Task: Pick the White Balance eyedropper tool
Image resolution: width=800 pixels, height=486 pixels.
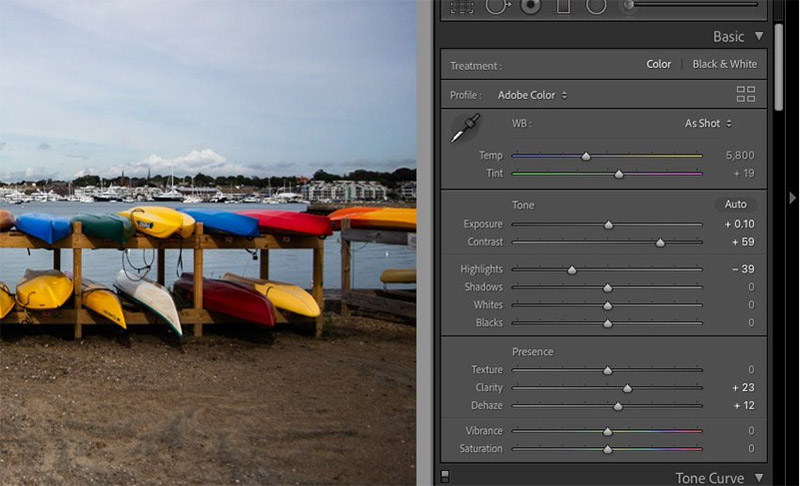Action: pos(465,128)
